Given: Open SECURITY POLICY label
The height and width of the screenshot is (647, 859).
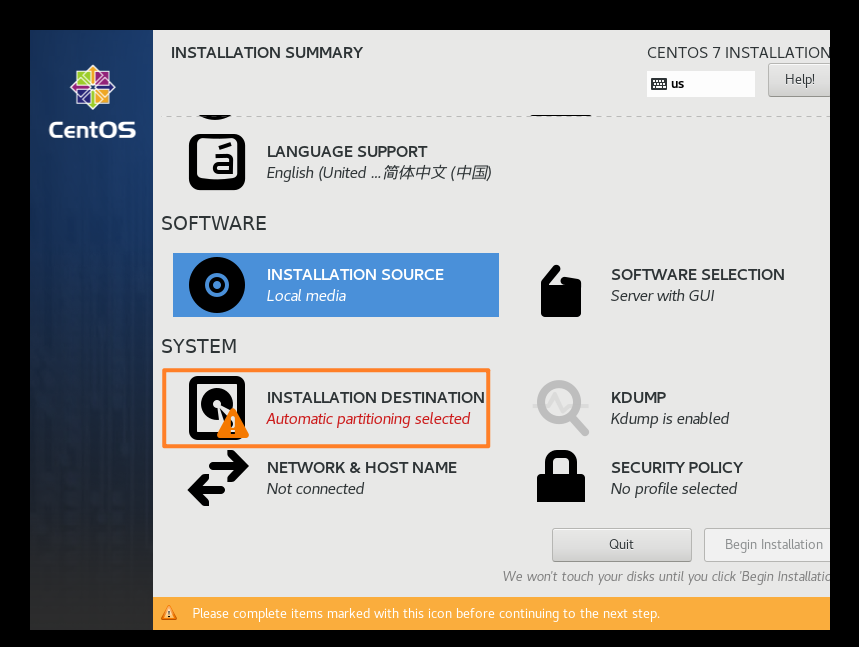Looking at the screenshot, I should pos(677,467).
